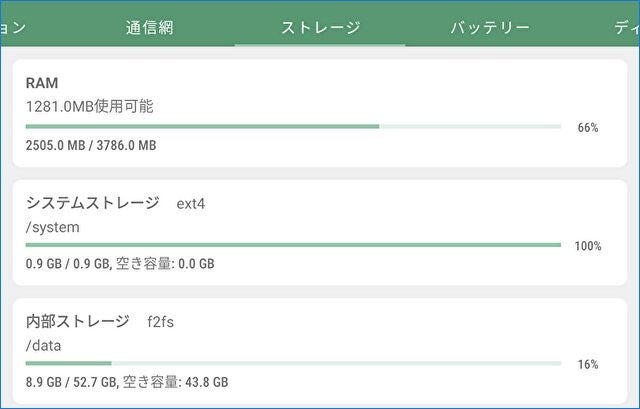Image resolution: width=640 pixels, height=409 pixels.
Task: Tap the システムストレージ heading
Action: pyautogui.click(x=92, y=204)
